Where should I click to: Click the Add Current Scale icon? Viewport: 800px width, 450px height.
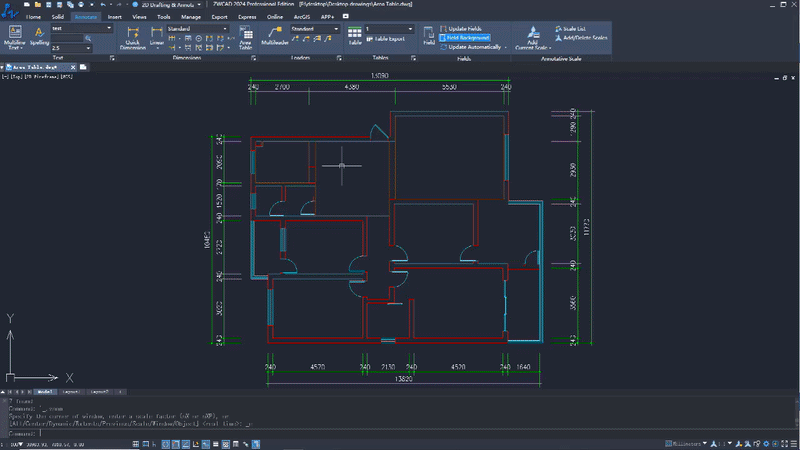531,38
